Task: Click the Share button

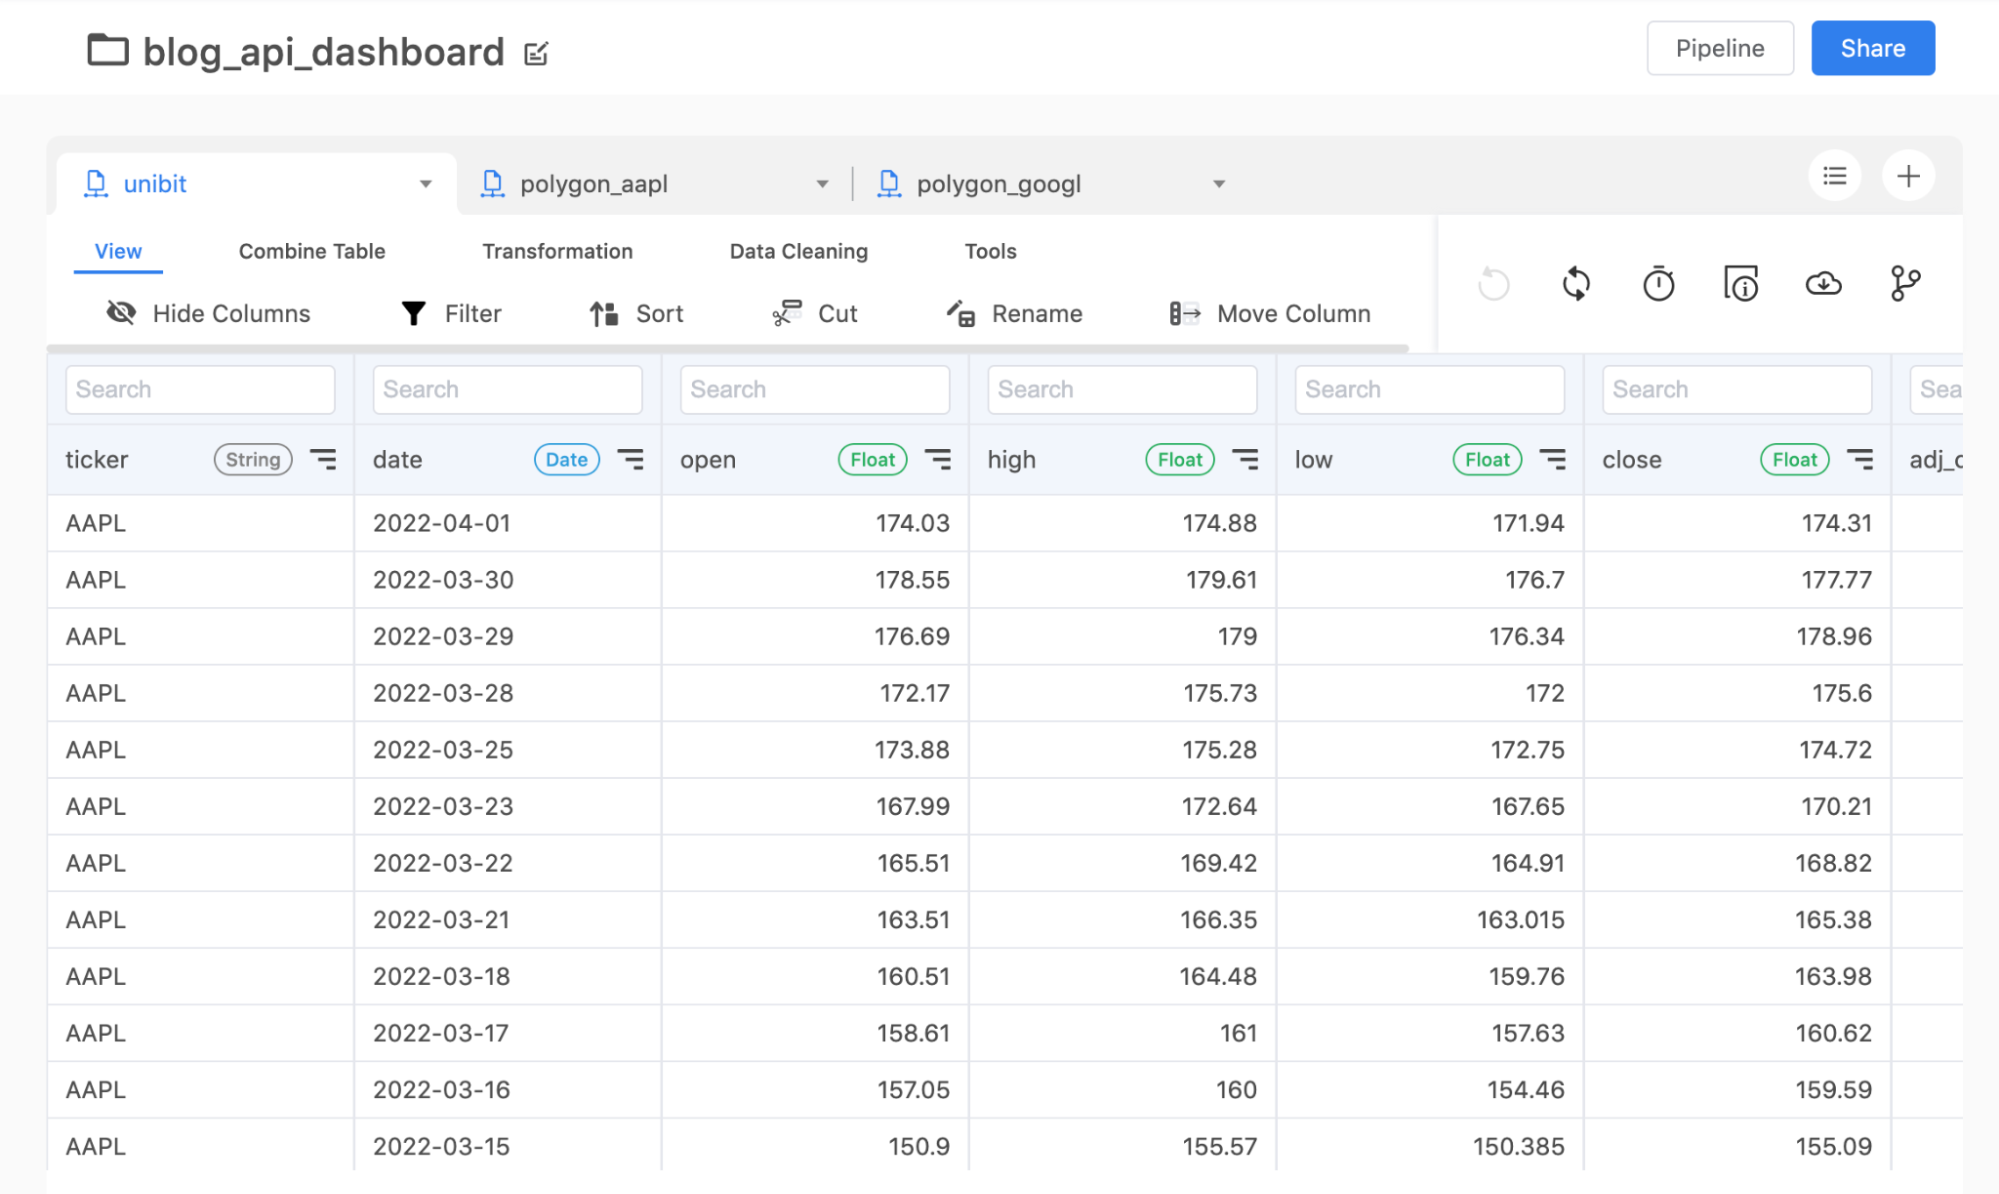Action: (x=1872, y=48)
